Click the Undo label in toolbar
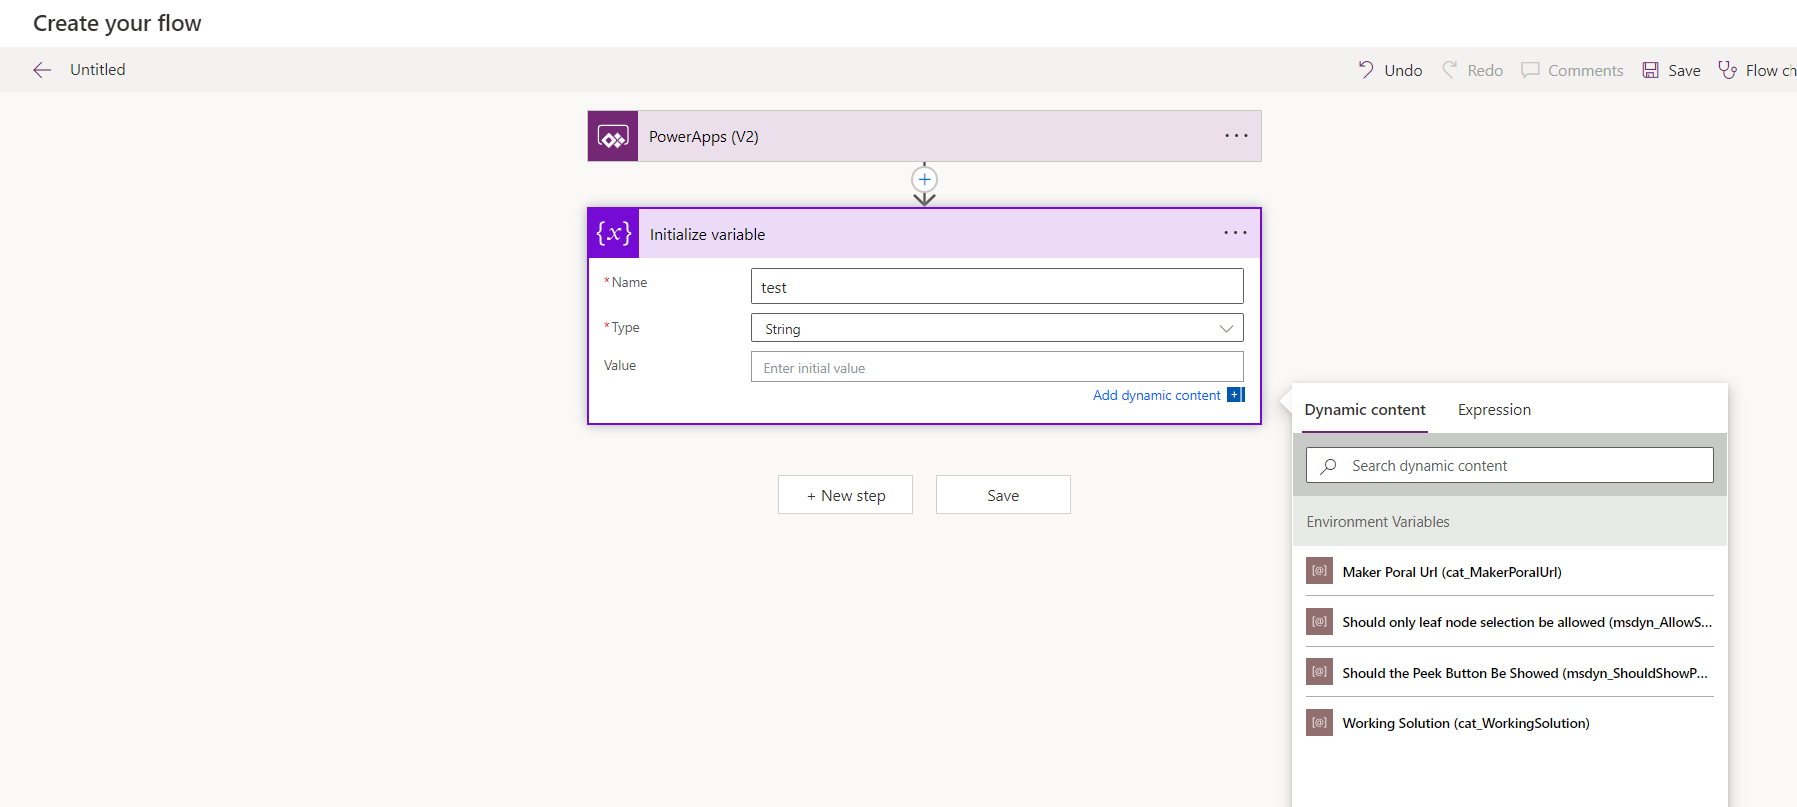Screen dimensions: 1797x807 [1403, 71]
